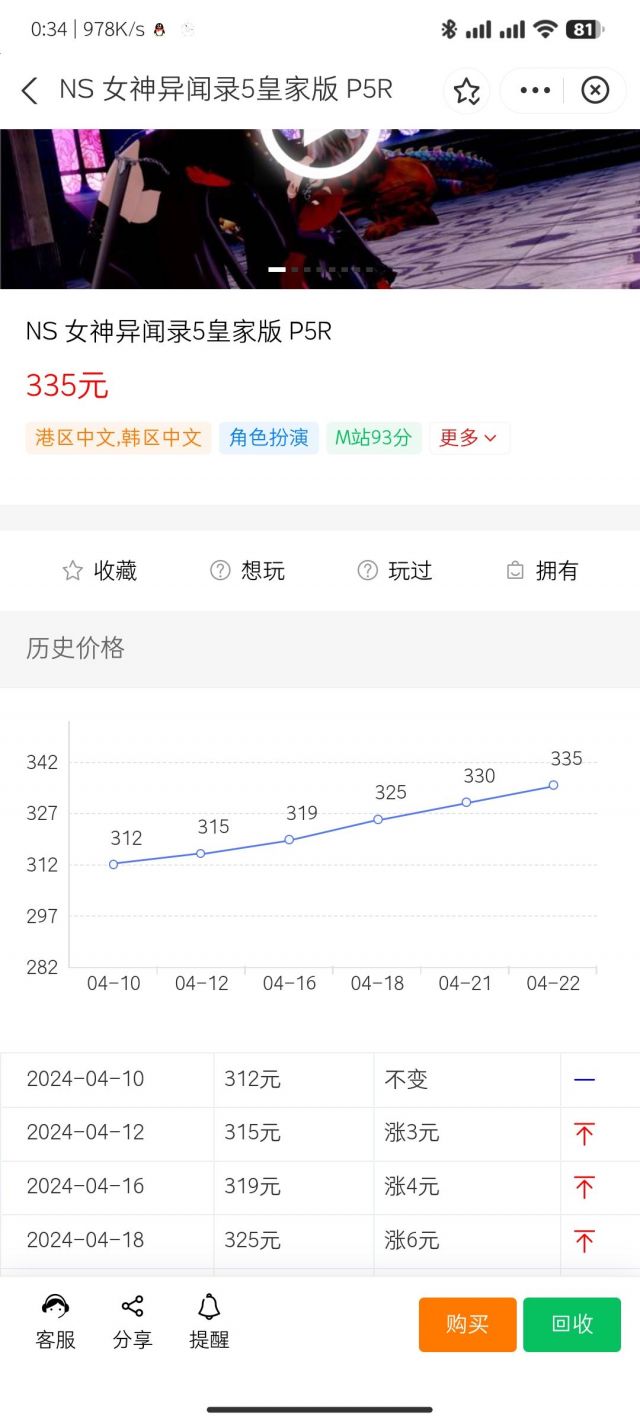Tap the back arrow to return
The height and width of the screenshot is (1422, 640).
29,90
